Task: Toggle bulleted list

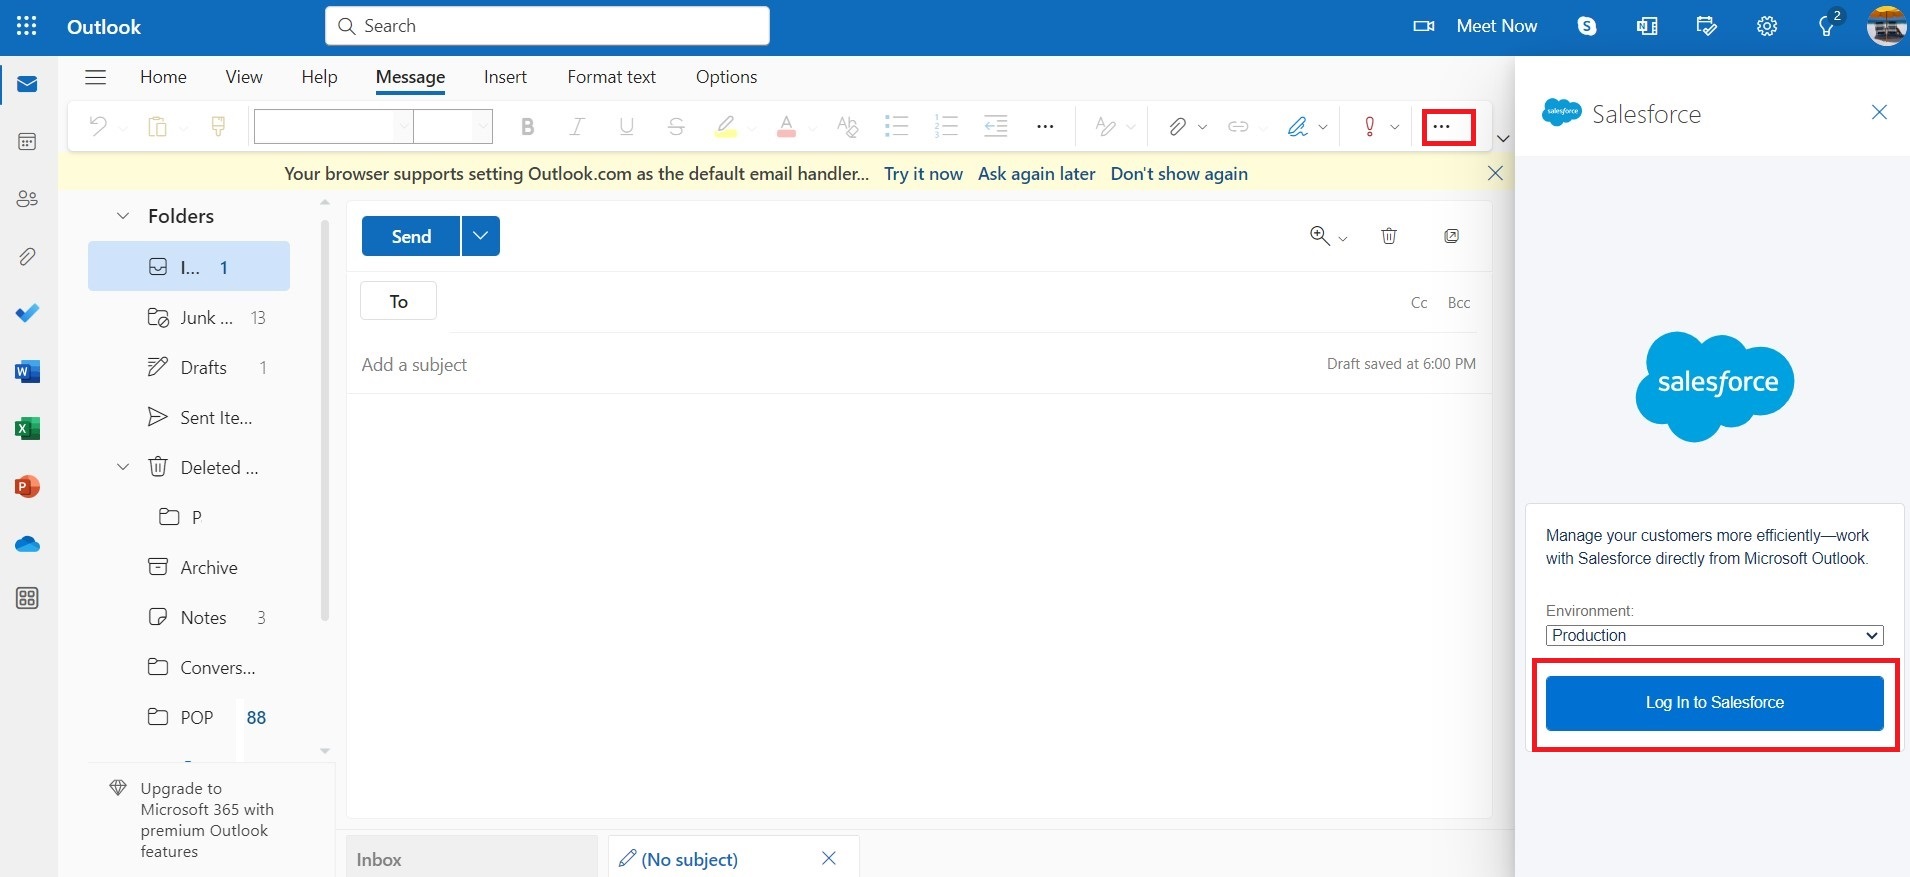Action: [896, 126]
